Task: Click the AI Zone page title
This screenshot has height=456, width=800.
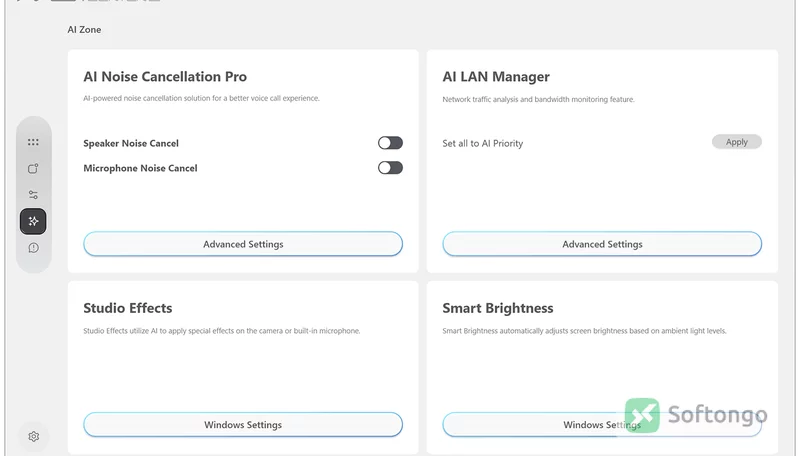Action: 84,30
